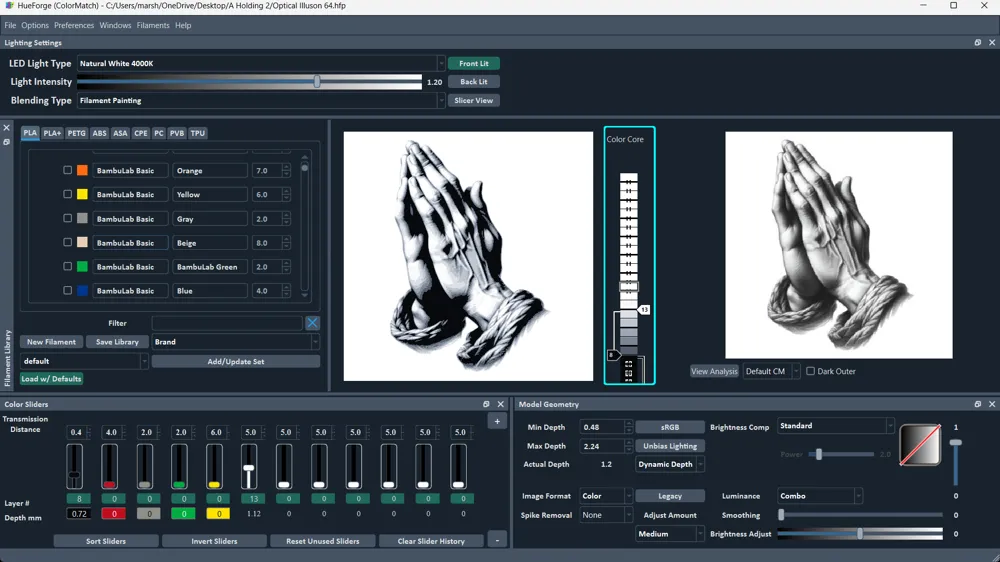
Task: Float the Color Sliders panel
Action: click(x=486, y=404)
